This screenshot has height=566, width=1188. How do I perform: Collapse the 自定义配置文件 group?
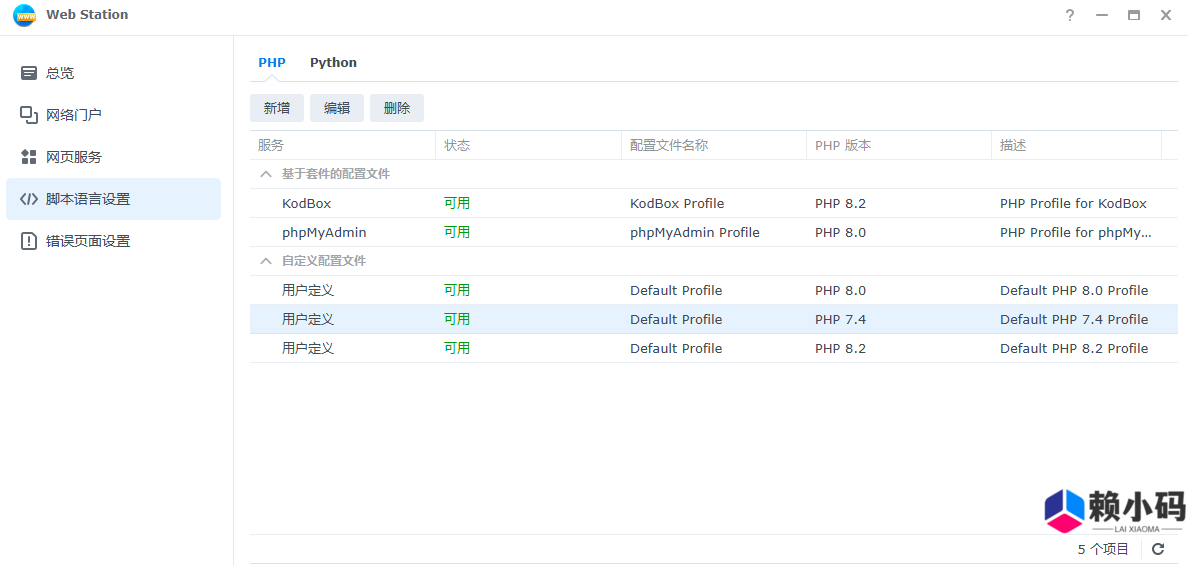click(x=265, y=261)
